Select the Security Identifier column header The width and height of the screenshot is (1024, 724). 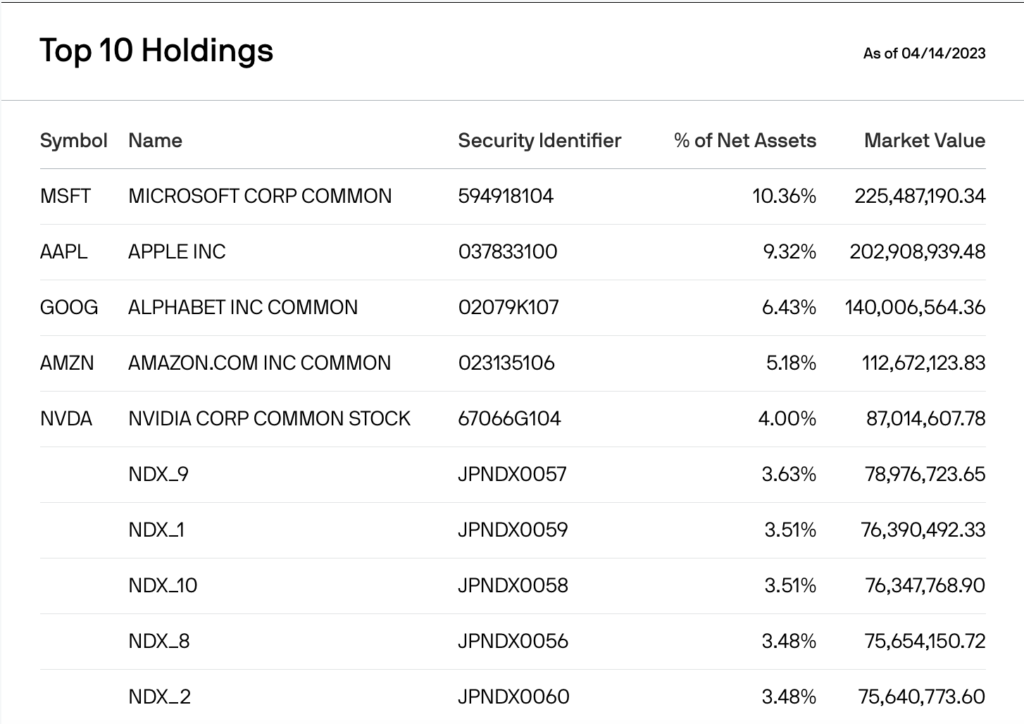pos(539,141)
